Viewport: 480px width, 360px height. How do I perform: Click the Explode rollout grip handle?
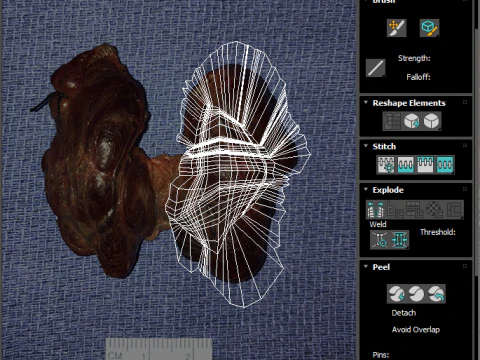click(465, 189)
